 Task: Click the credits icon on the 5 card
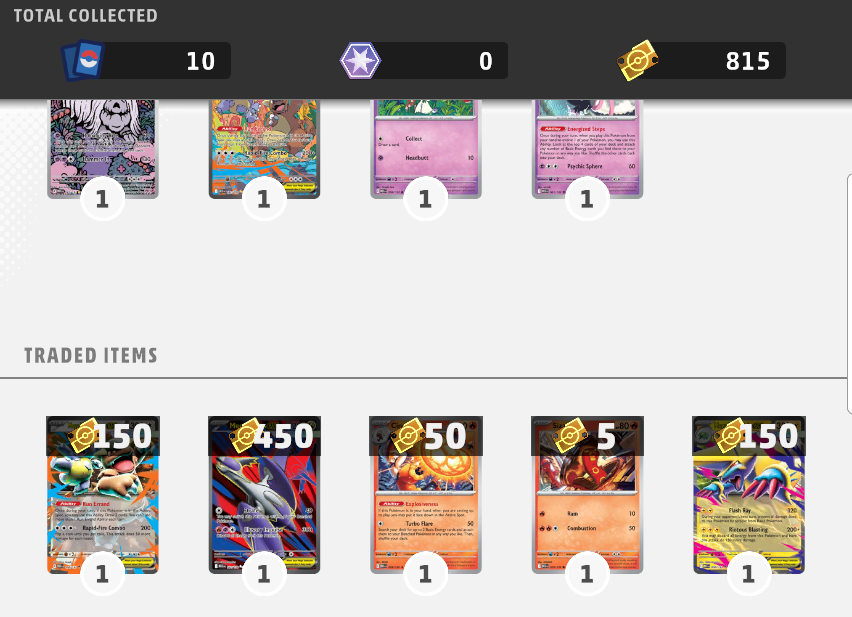[571, 436]
